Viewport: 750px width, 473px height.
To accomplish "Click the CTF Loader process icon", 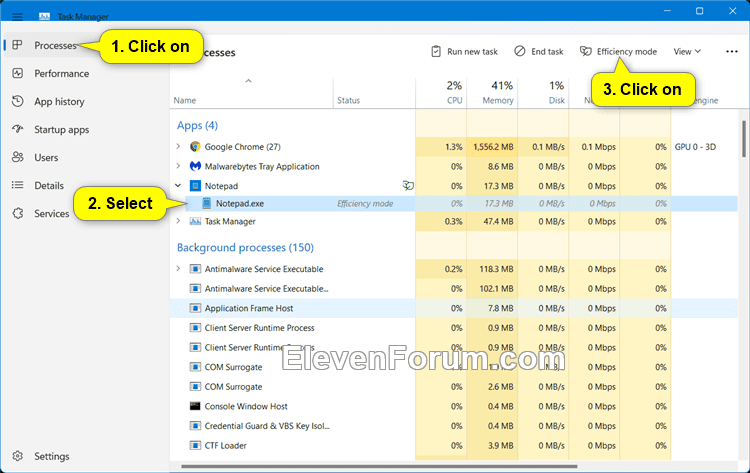I will point(195,445).
